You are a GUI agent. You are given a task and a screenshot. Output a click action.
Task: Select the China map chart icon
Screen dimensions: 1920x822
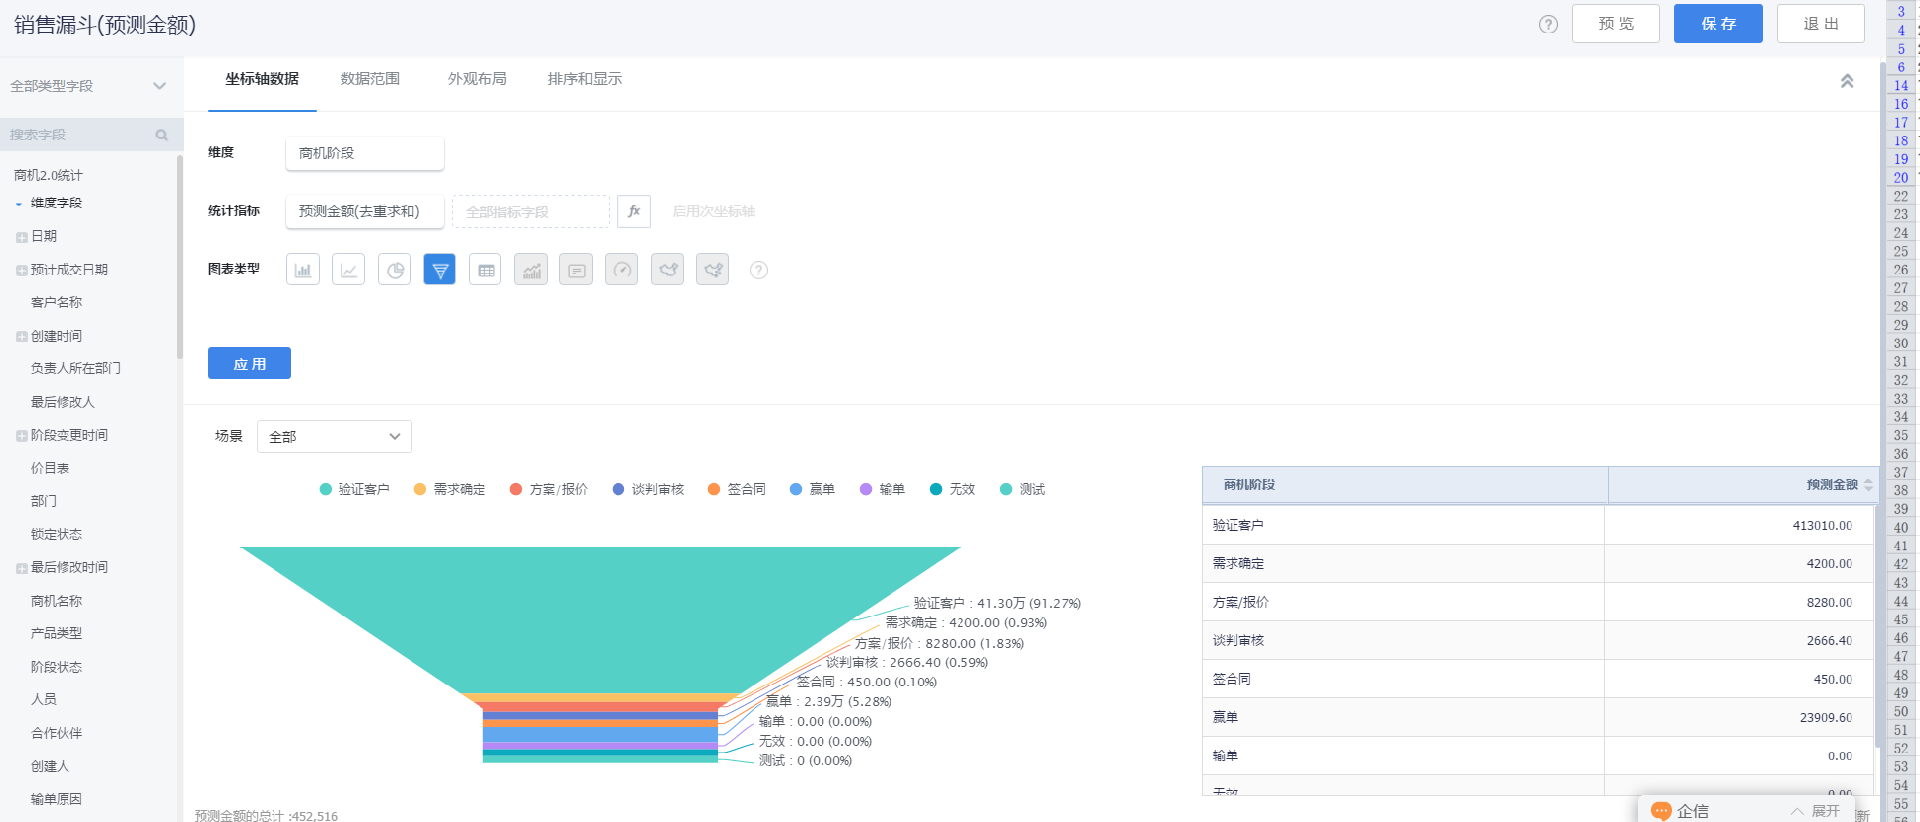point(667,269)
